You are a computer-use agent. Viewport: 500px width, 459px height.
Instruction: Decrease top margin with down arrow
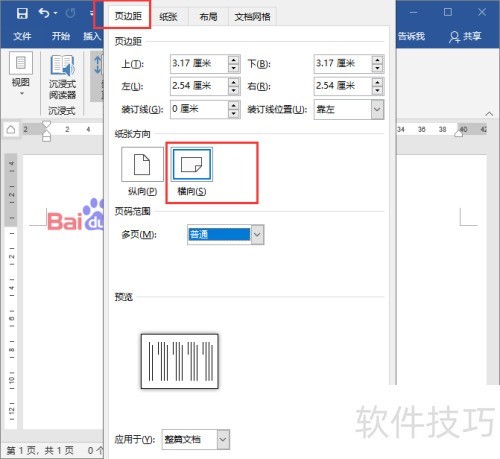234,68
